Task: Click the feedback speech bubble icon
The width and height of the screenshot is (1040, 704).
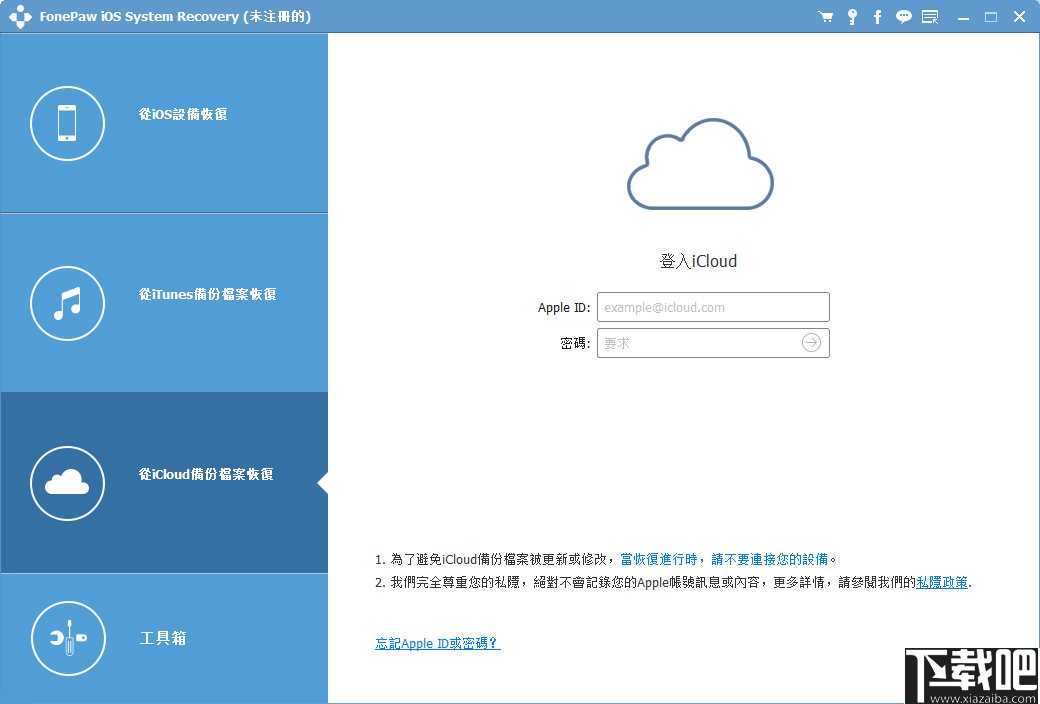Action: pyautogui.click(x=903, y=16)
